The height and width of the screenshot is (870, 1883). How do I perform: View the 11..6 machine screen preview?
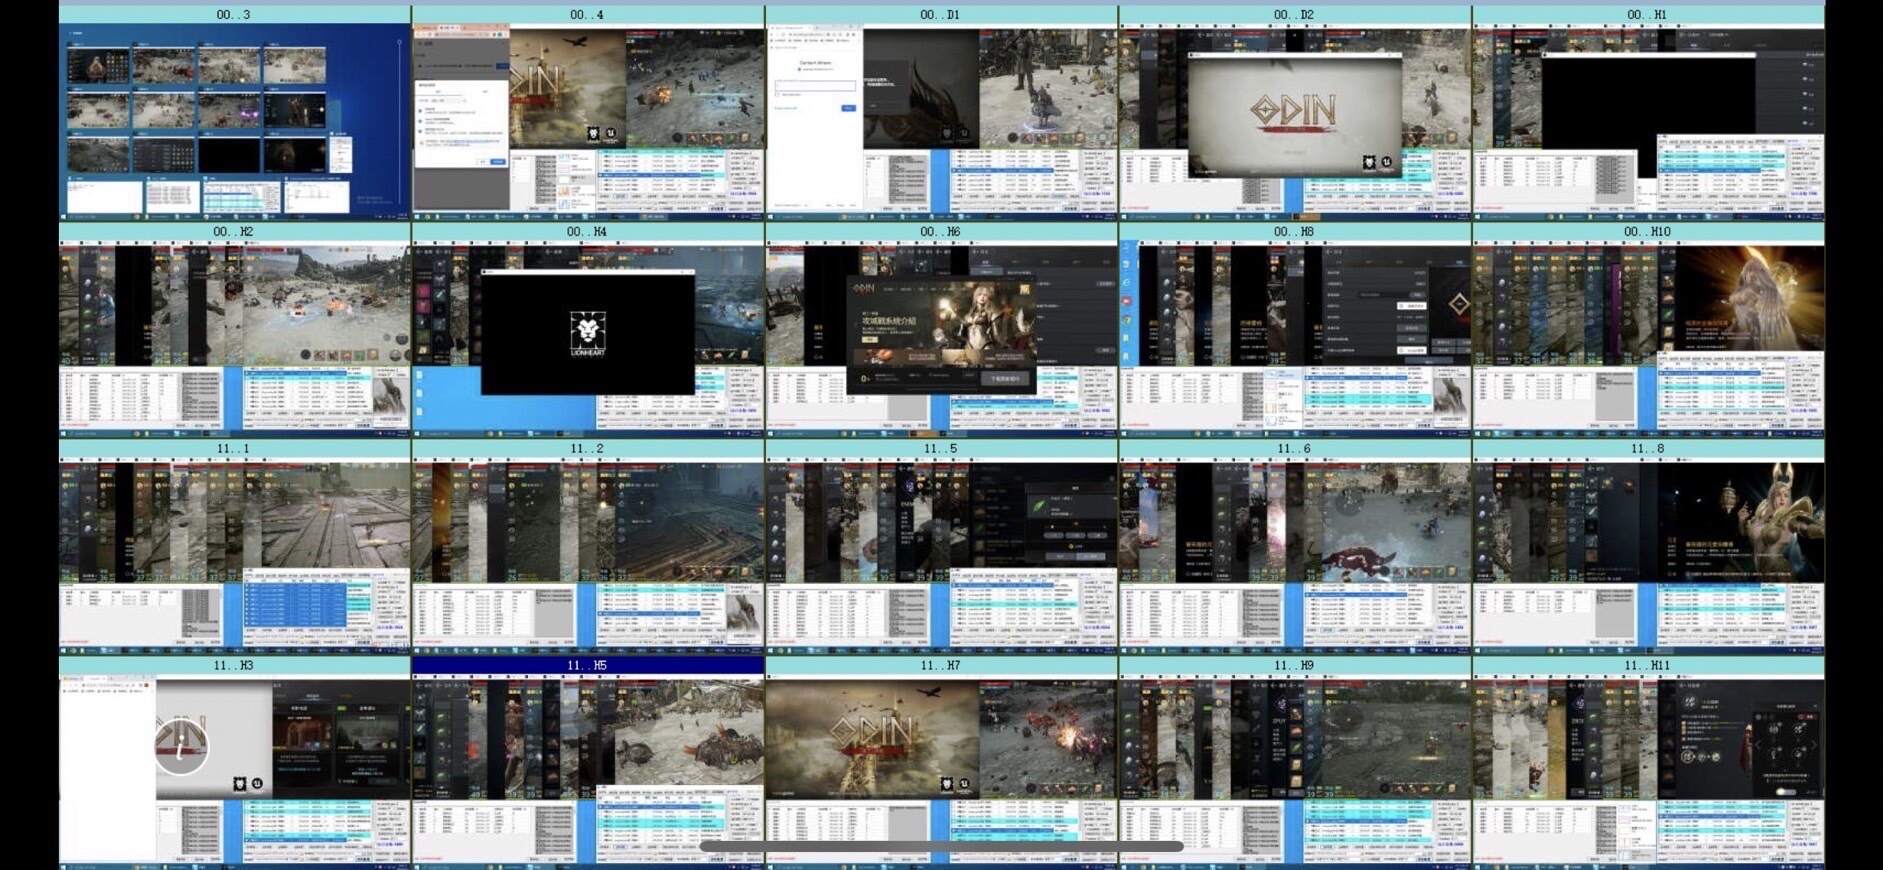1295,556
